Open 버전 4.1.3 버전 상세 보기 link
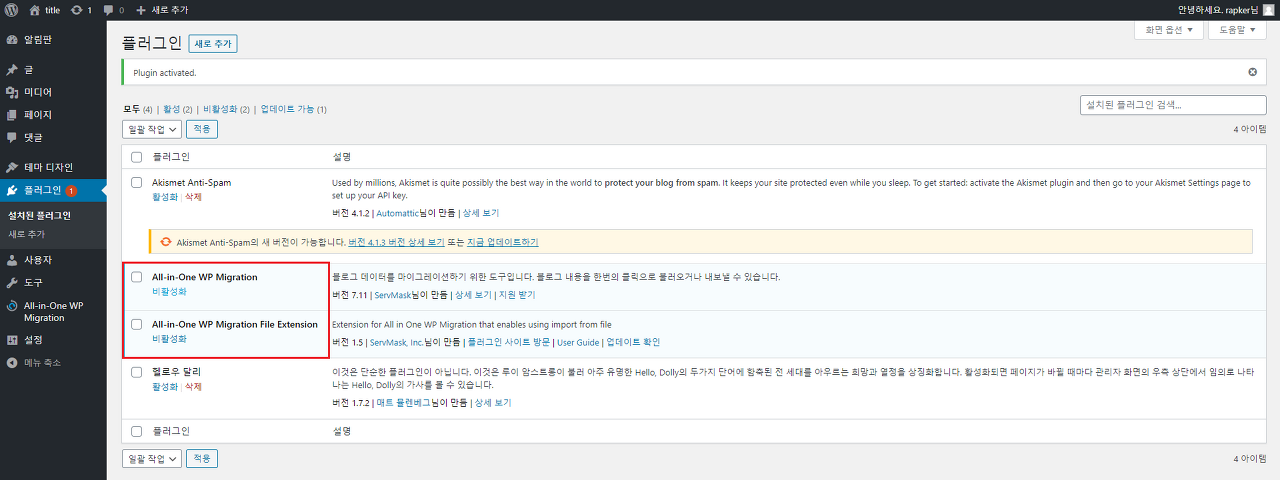 396,242
